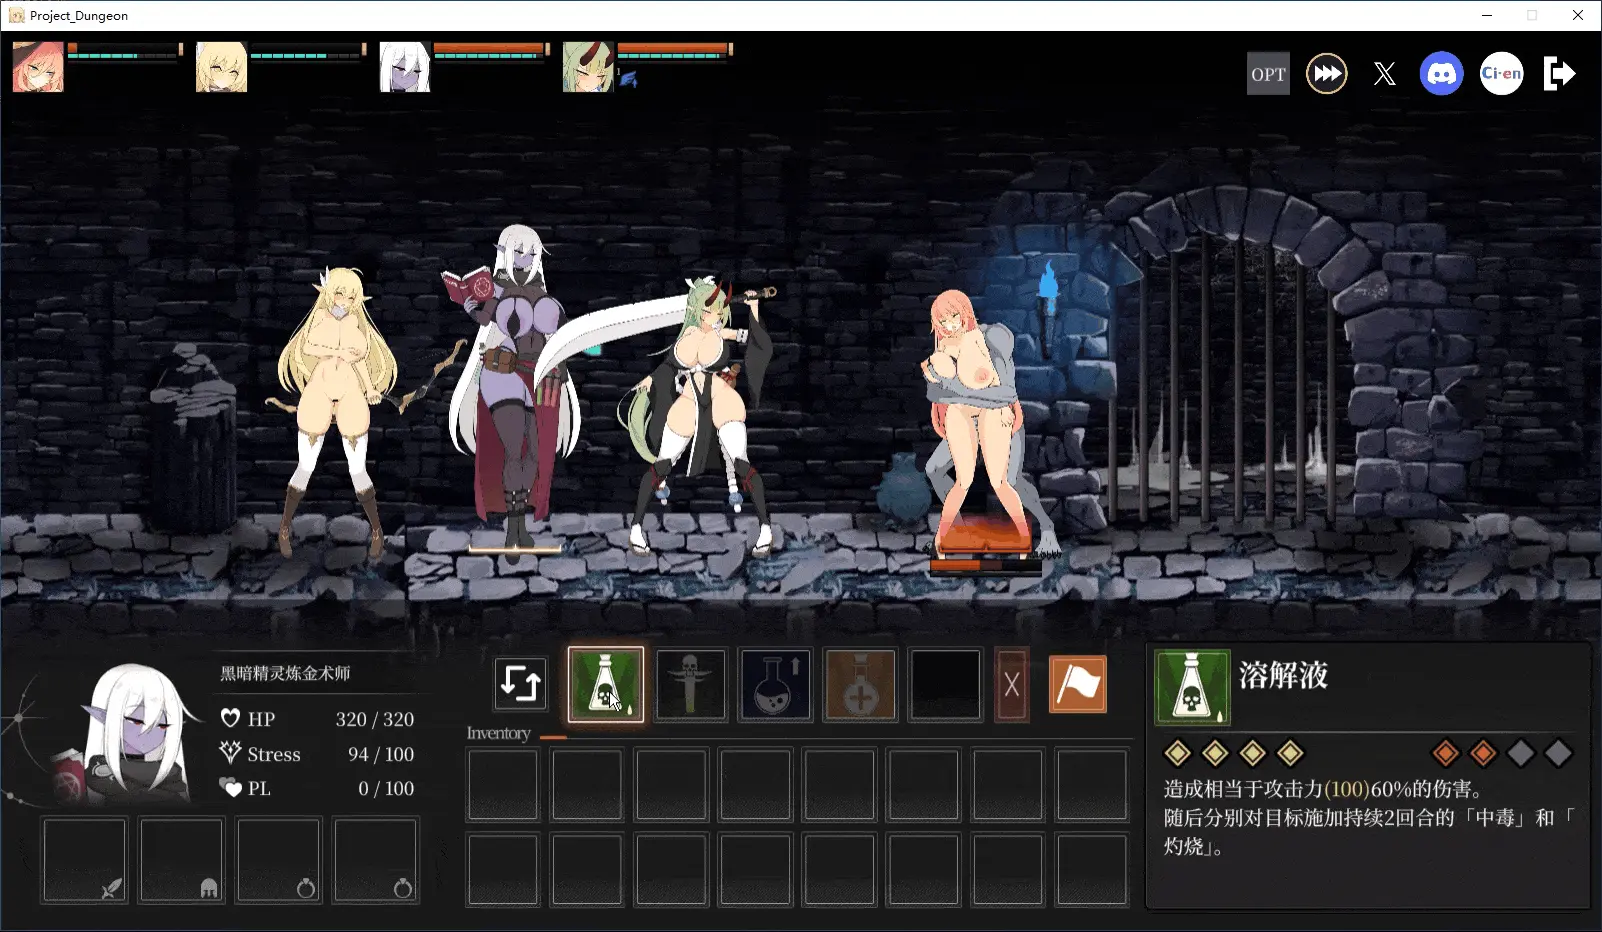Select the green poison flask skill
Image resolution: width=1602 pixels, height=932 pixels.
pos(606,684)
